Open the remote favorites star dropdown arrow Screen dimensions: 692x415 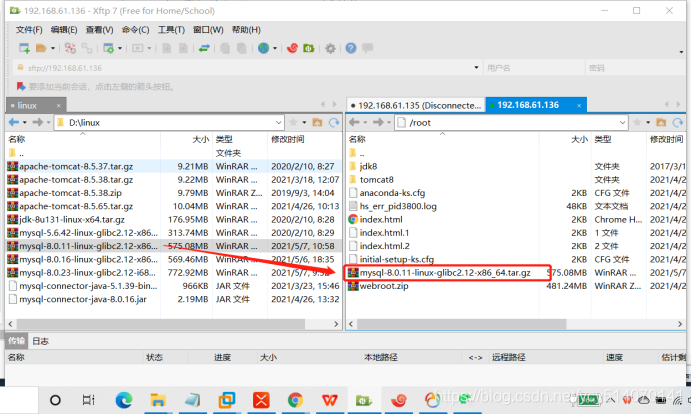(x=648, y=122)
